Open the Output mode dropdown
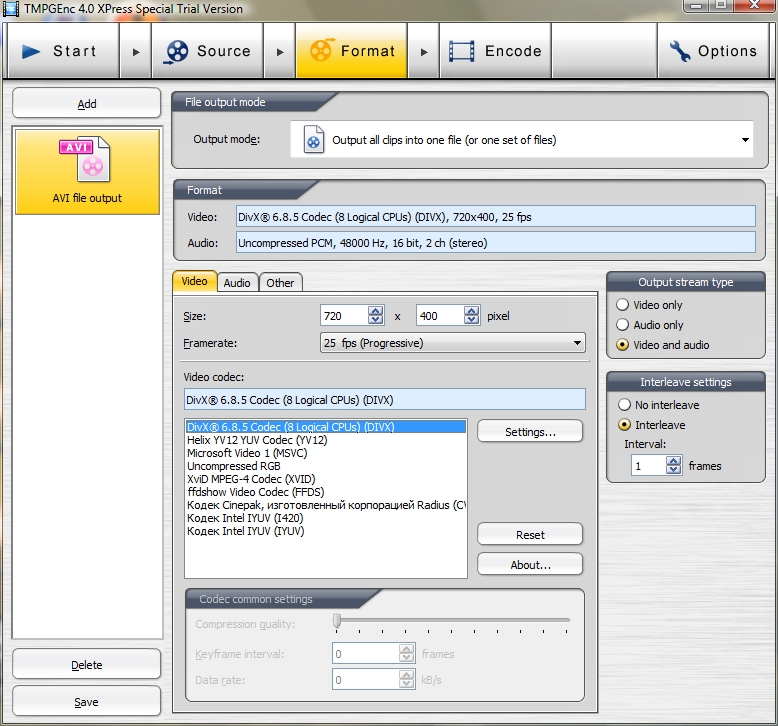The width and height of the screenshot is (778, 726). point(745,140)
